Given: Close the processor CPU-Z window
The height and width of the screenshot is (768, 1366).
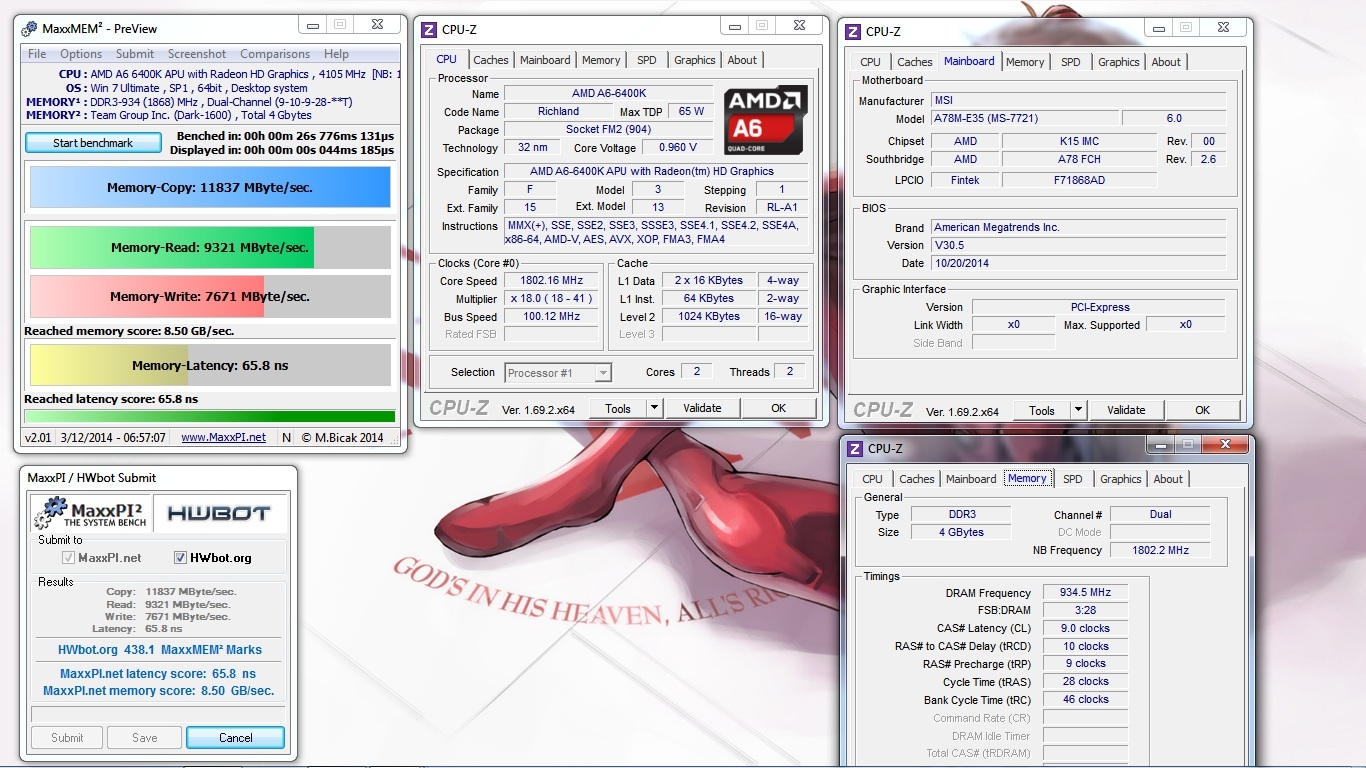Looking at the screenshot, I should coord(800,25).
